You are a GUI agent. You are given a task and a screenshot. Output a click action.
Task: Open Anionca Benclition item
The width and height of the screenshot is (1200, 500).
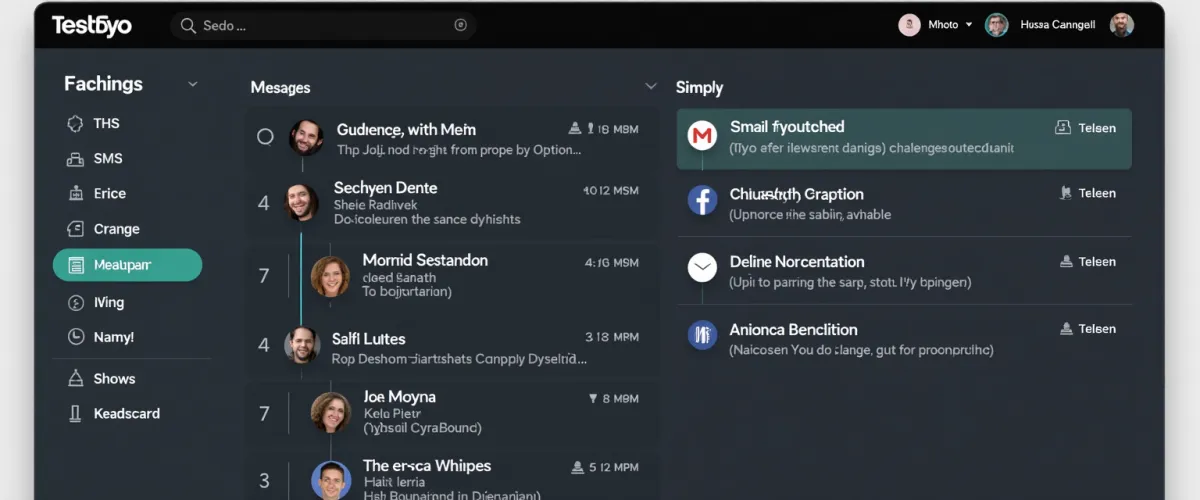click(x=904, y=339)
